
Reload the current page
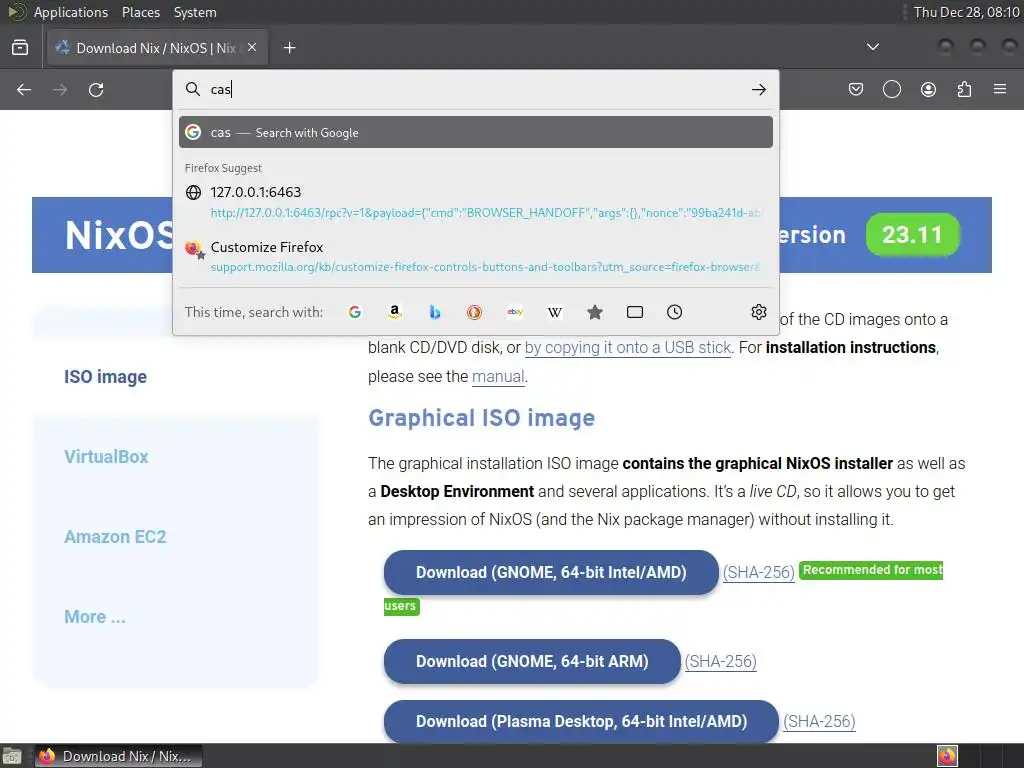96,89
